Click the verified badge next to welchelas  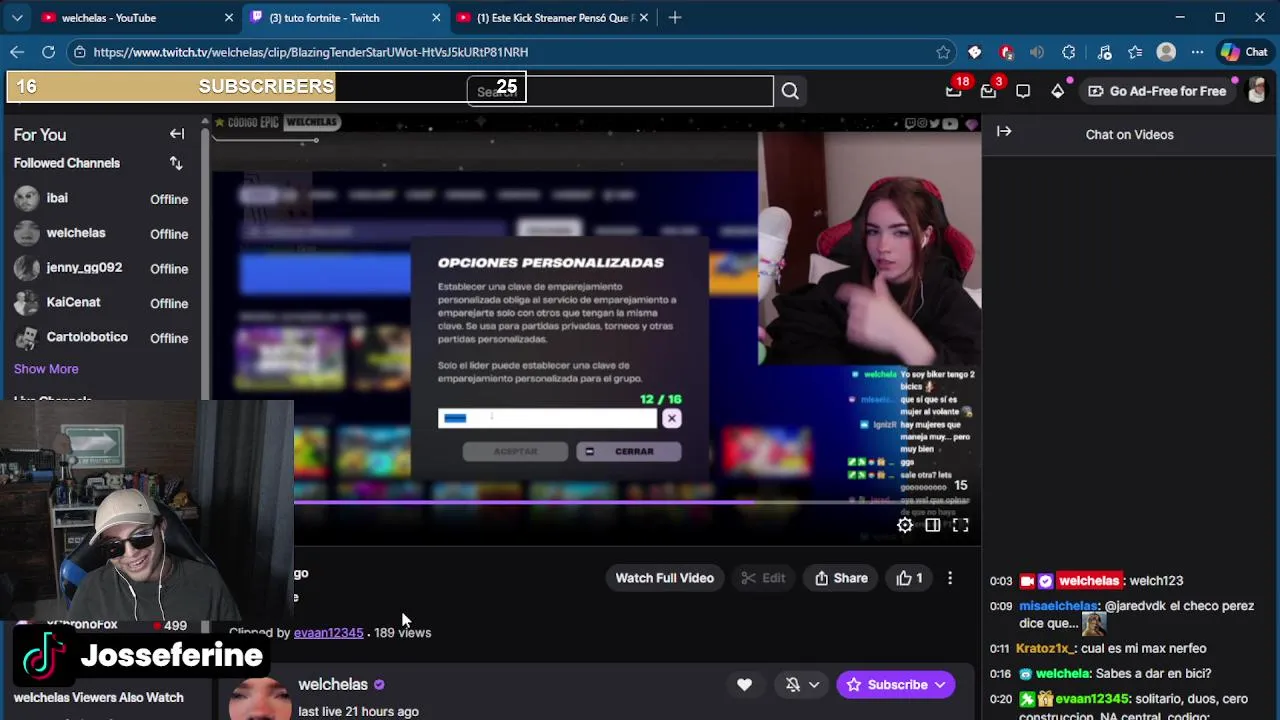click(x=379, y=685)
